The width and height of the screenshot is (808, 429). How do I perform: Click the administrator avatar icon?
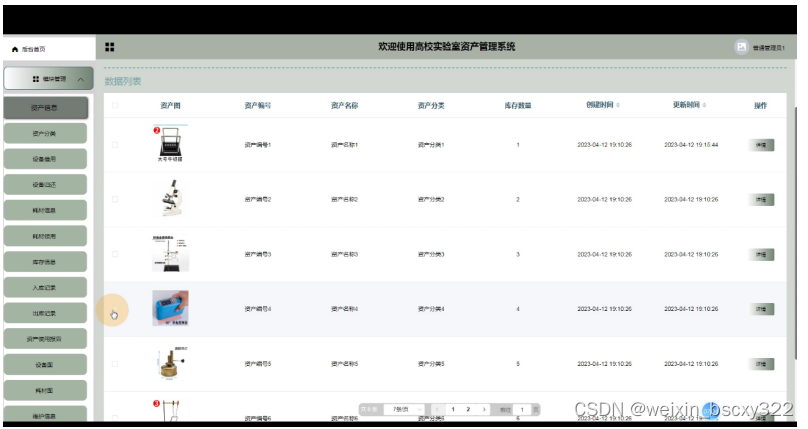[x=741, y=47]
